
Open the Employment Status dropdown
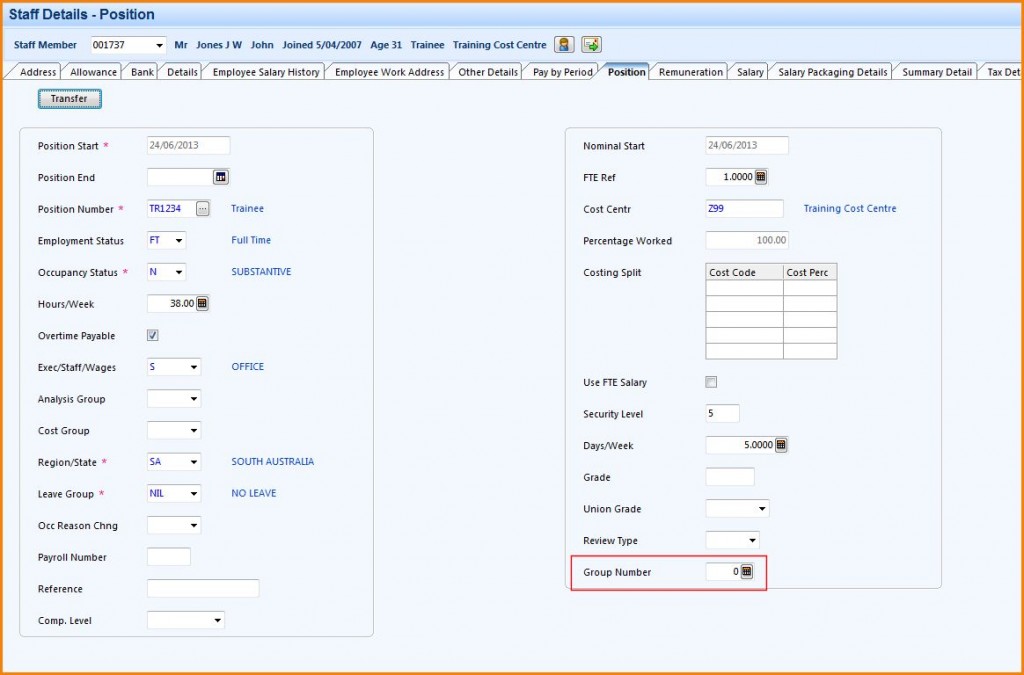coord(177,240)
